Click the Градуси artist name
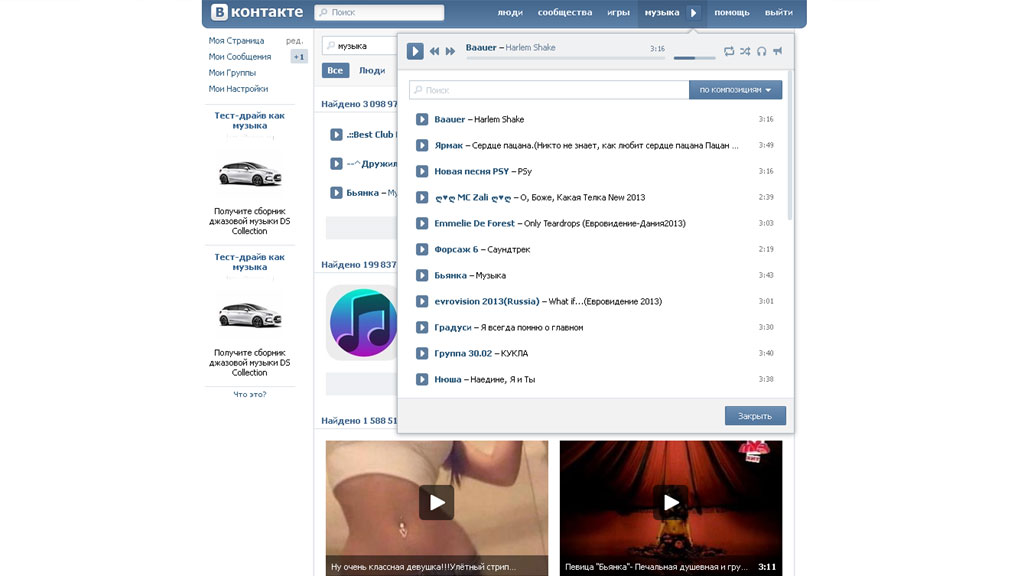This screenshot has height=576, width=1024. [453, 327]
